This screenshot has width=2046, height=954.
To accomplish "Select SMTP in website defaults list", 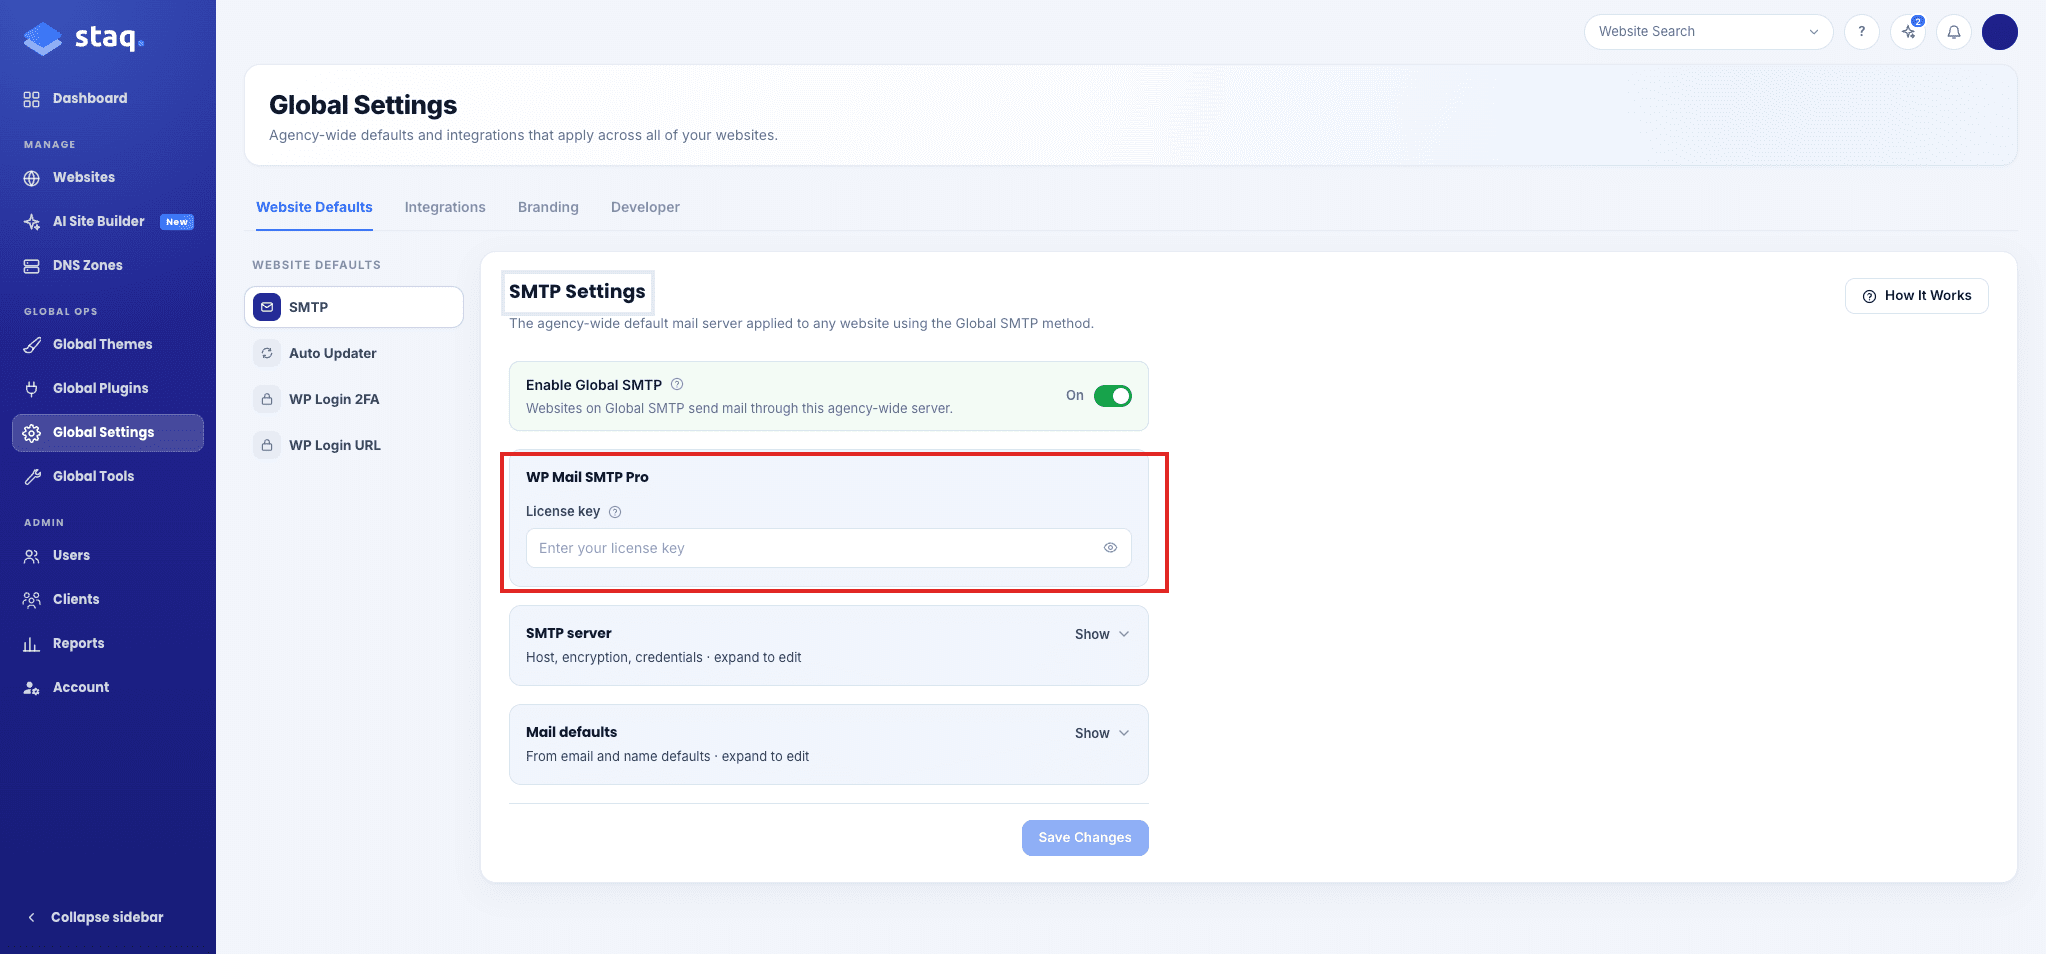I will [354, 307].
